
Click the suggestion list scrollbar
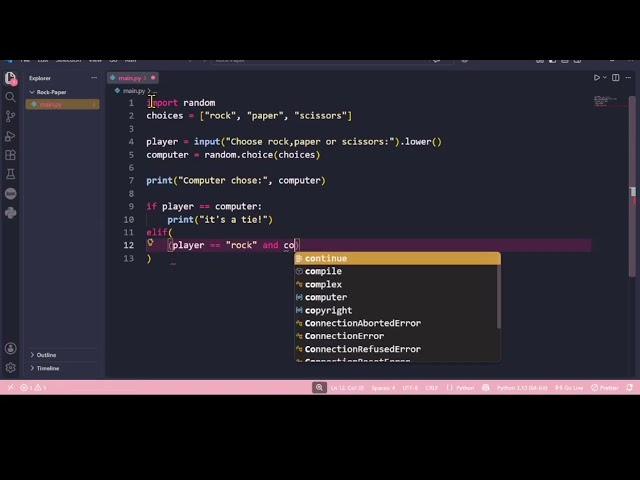tap(498, 297)
